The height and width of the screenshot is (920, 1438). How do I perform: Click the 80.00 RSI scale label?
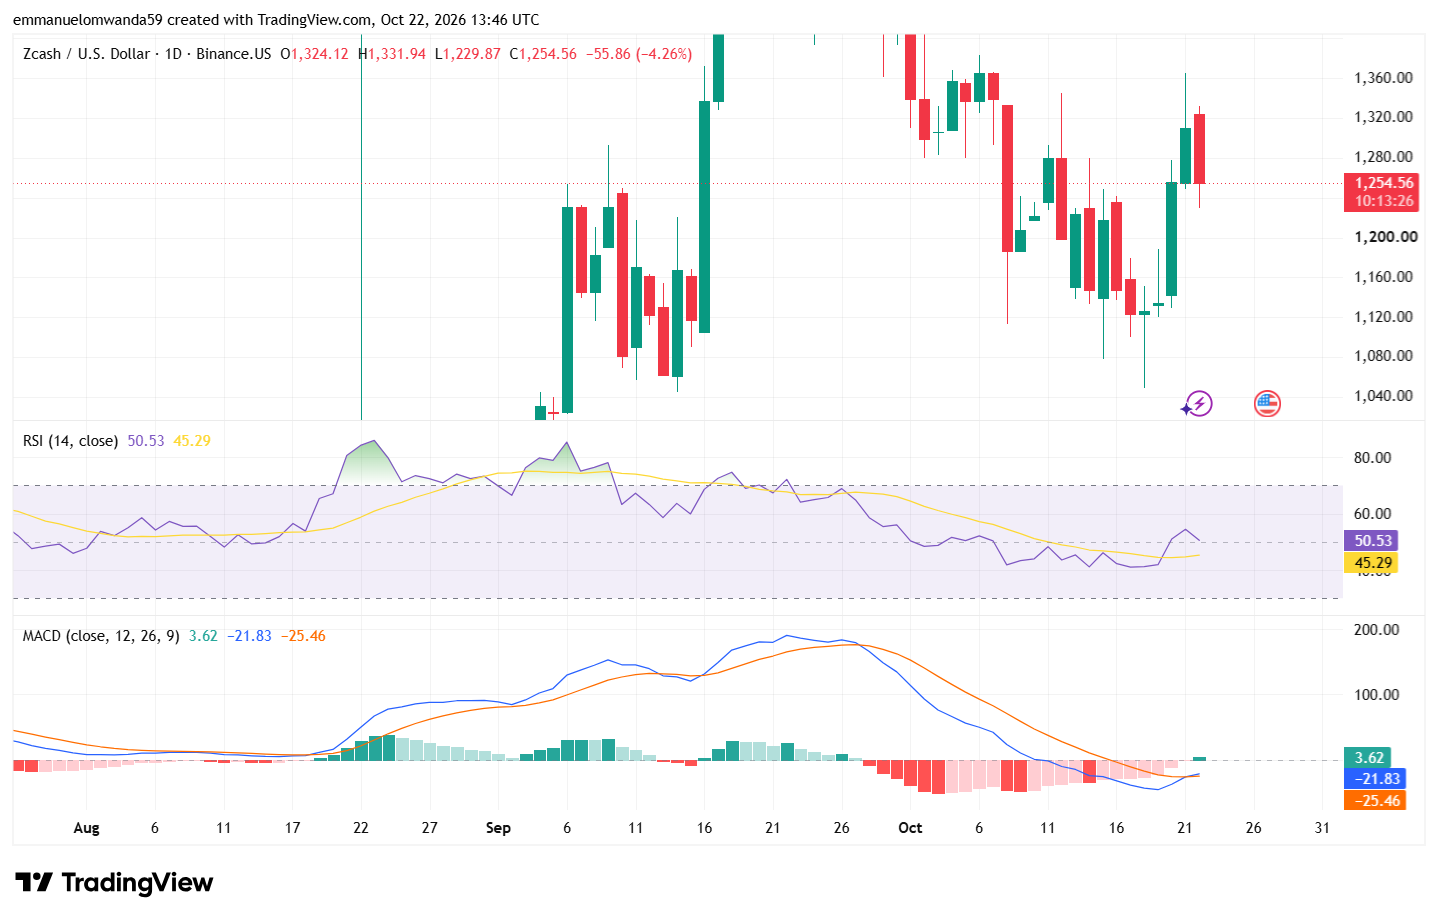pyautogui.click(x=1373, y=458)
